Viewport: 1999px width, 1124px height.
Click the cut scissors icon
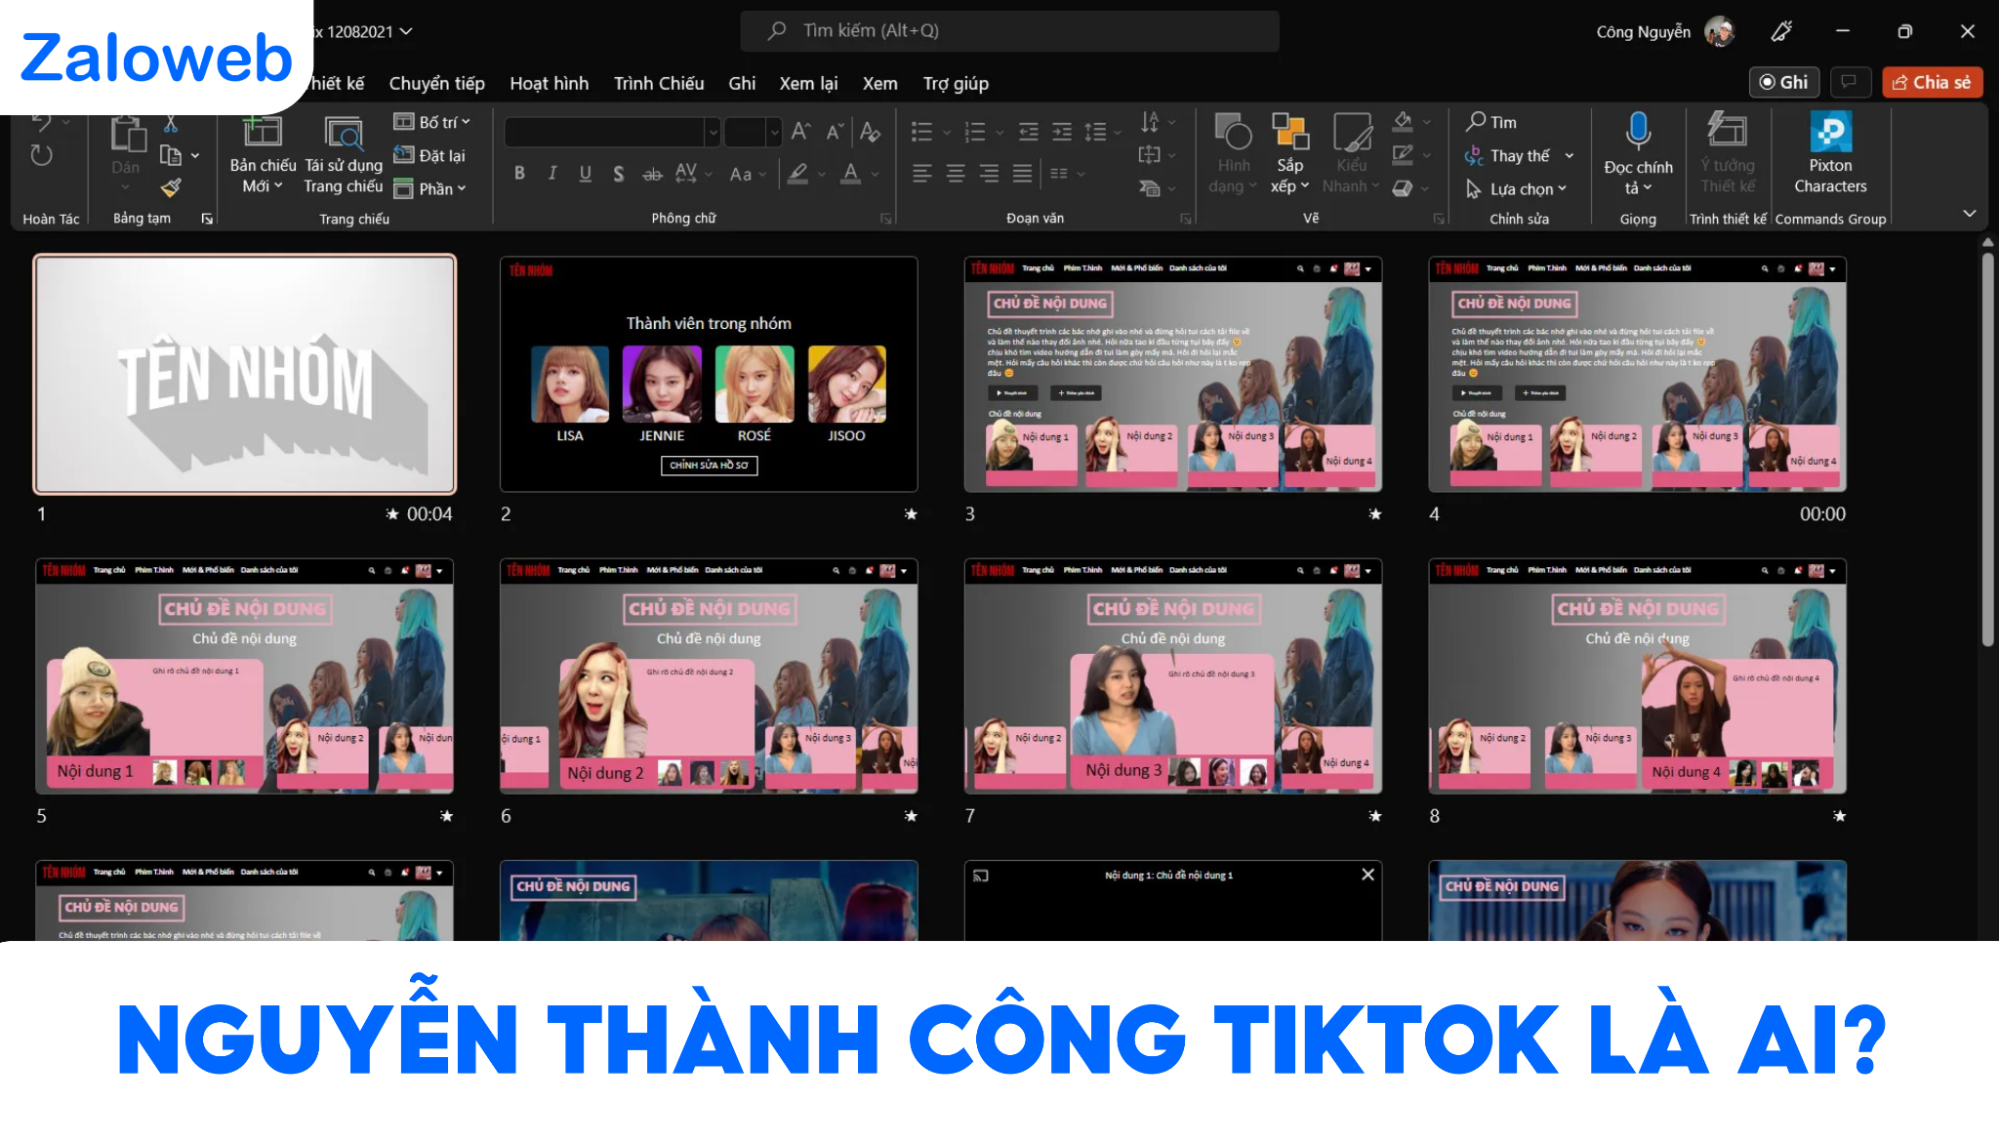(171, 124)
